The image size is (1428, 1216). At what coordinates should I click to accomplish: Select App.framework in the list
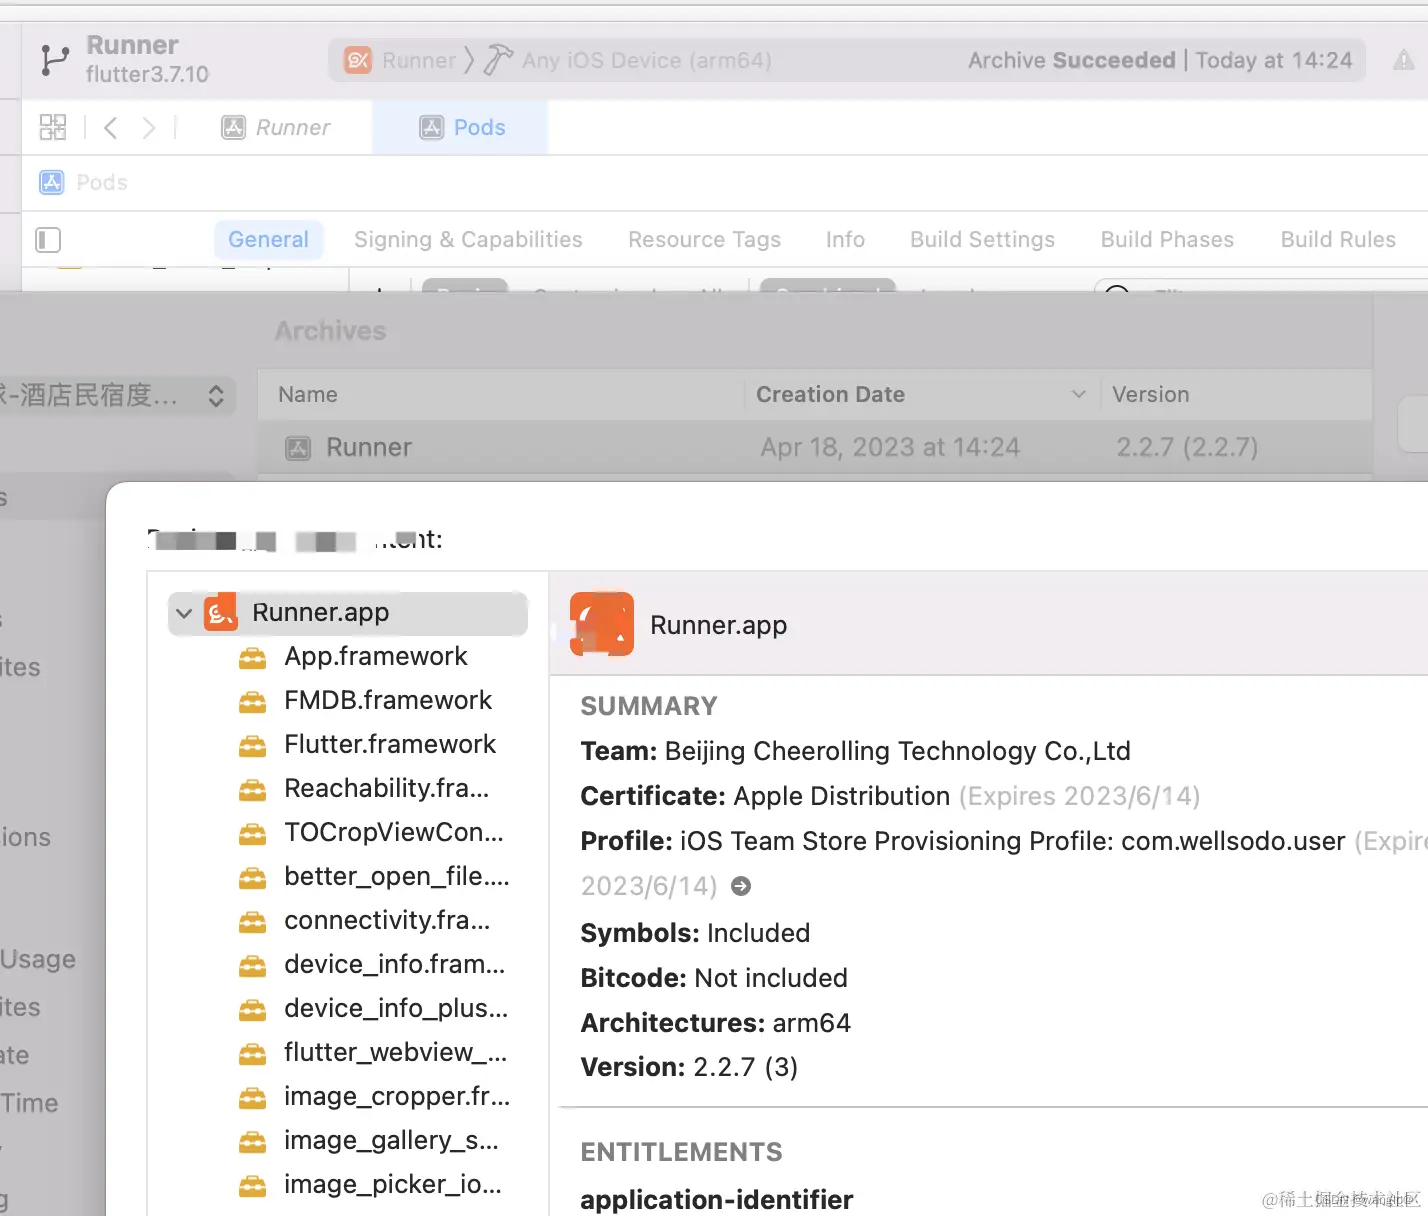pos(375,656)
